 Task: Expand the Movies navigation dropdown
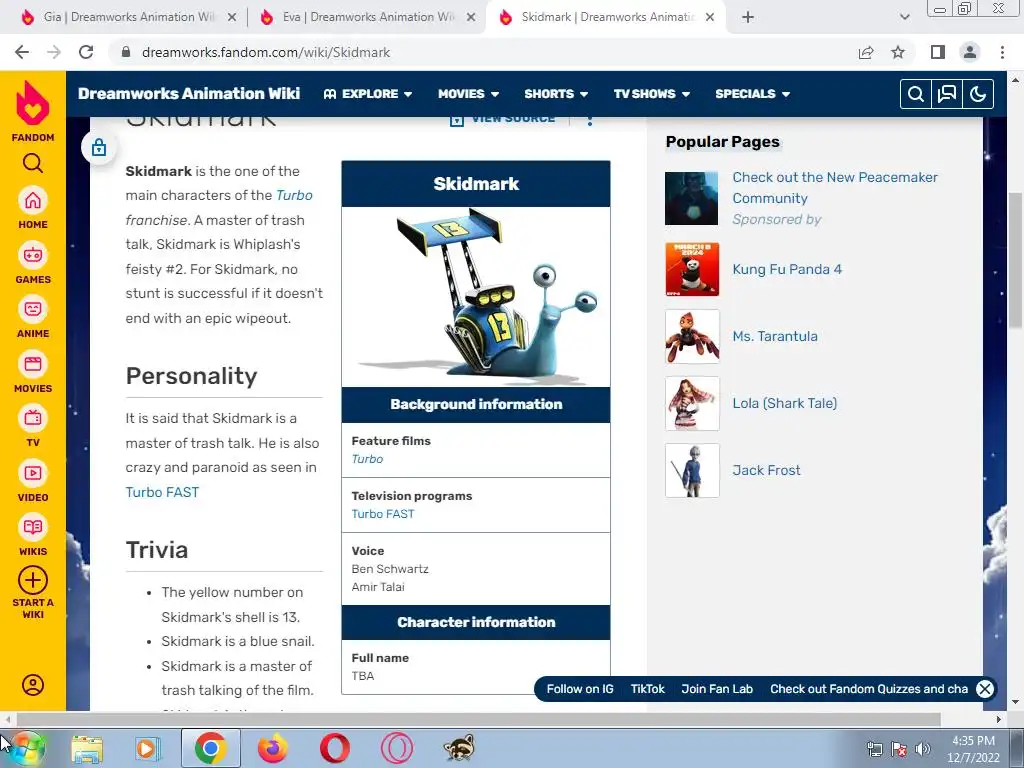[x=468, y=94]
